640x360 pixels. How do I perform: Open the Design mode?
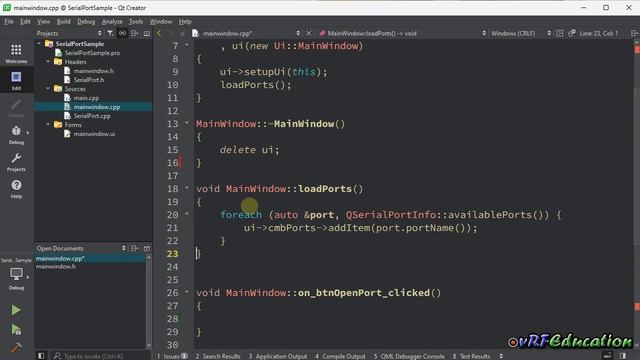coord(16,108)
